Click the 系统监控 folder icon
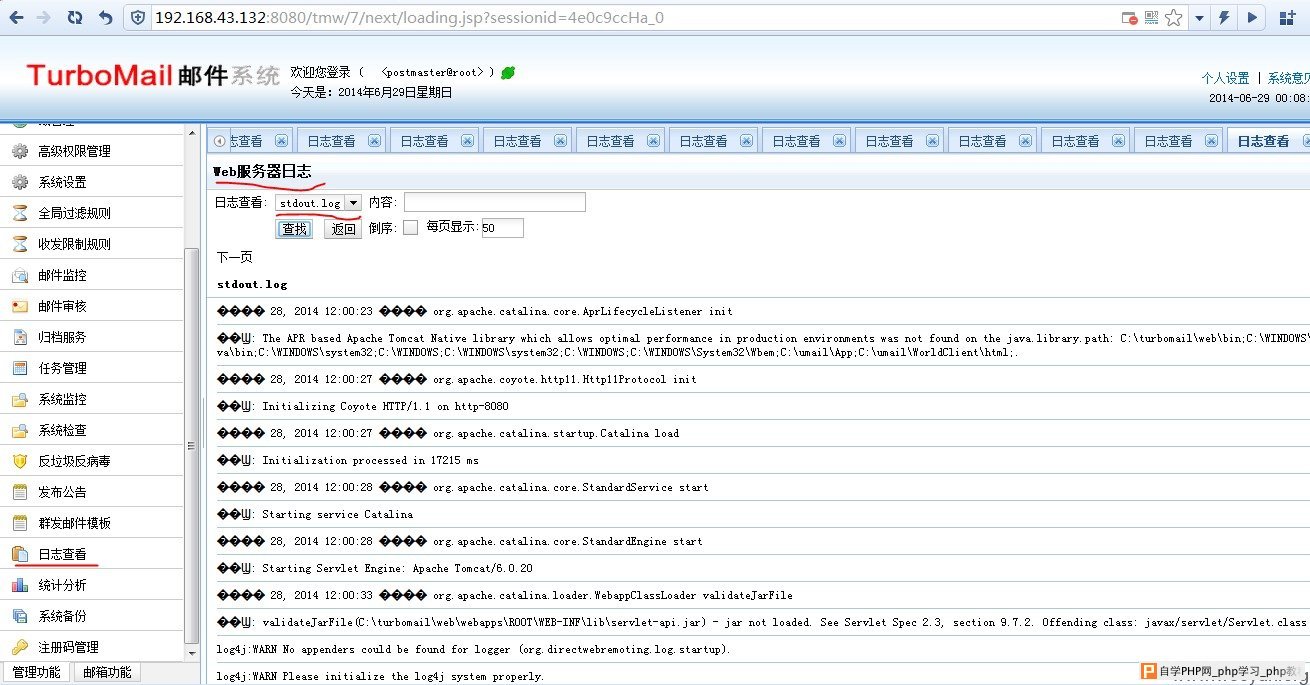 19,399
